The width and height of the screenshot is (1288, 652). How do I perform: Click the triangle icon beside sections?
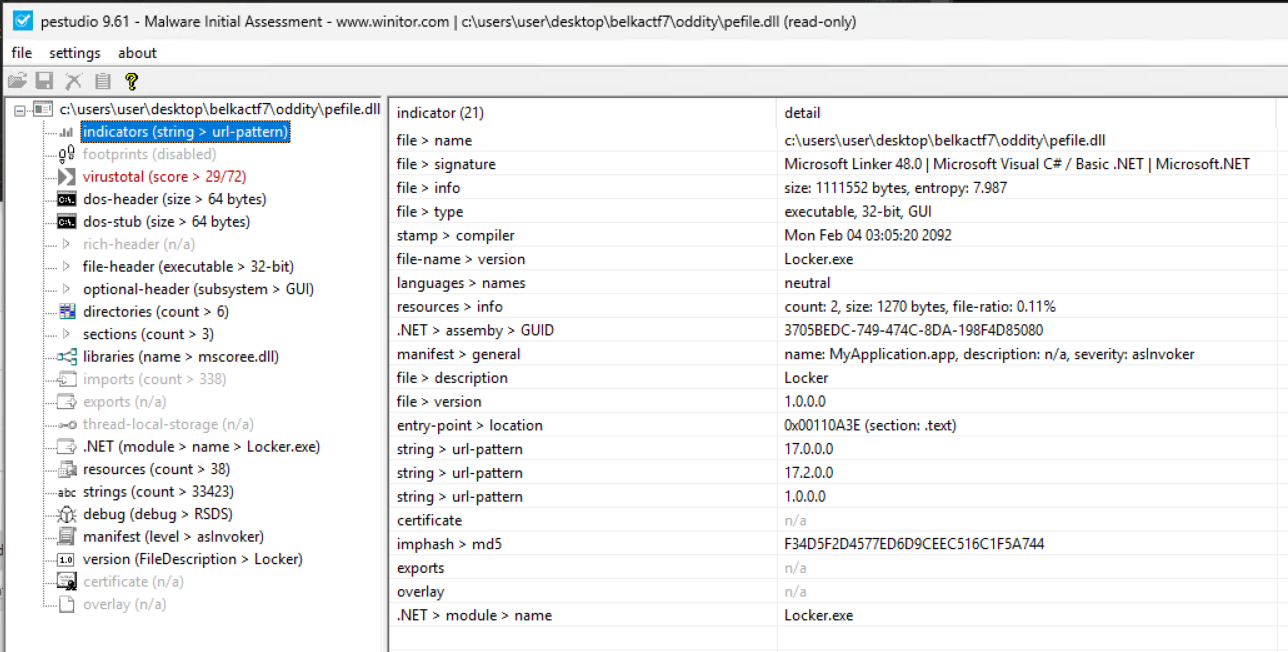66,334
